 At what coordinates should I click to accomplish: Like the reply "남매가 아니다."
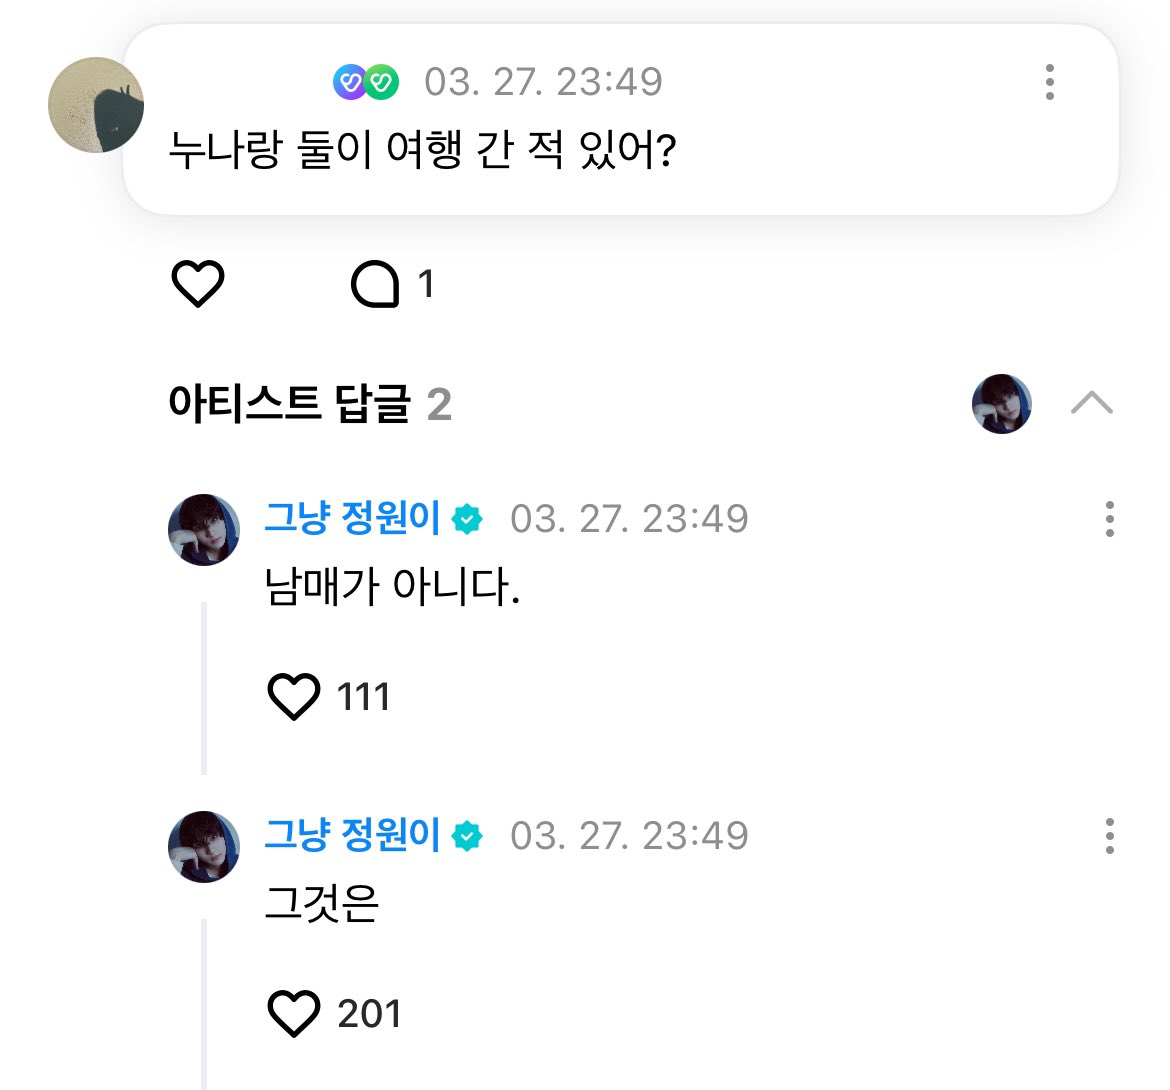(x=294, y=696)
